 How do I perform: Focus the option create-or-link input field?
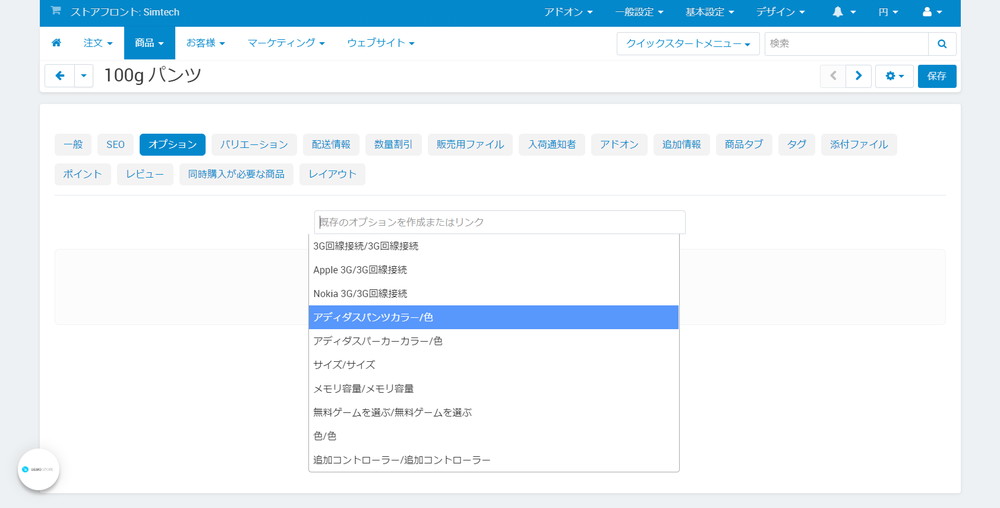[500, 222]
